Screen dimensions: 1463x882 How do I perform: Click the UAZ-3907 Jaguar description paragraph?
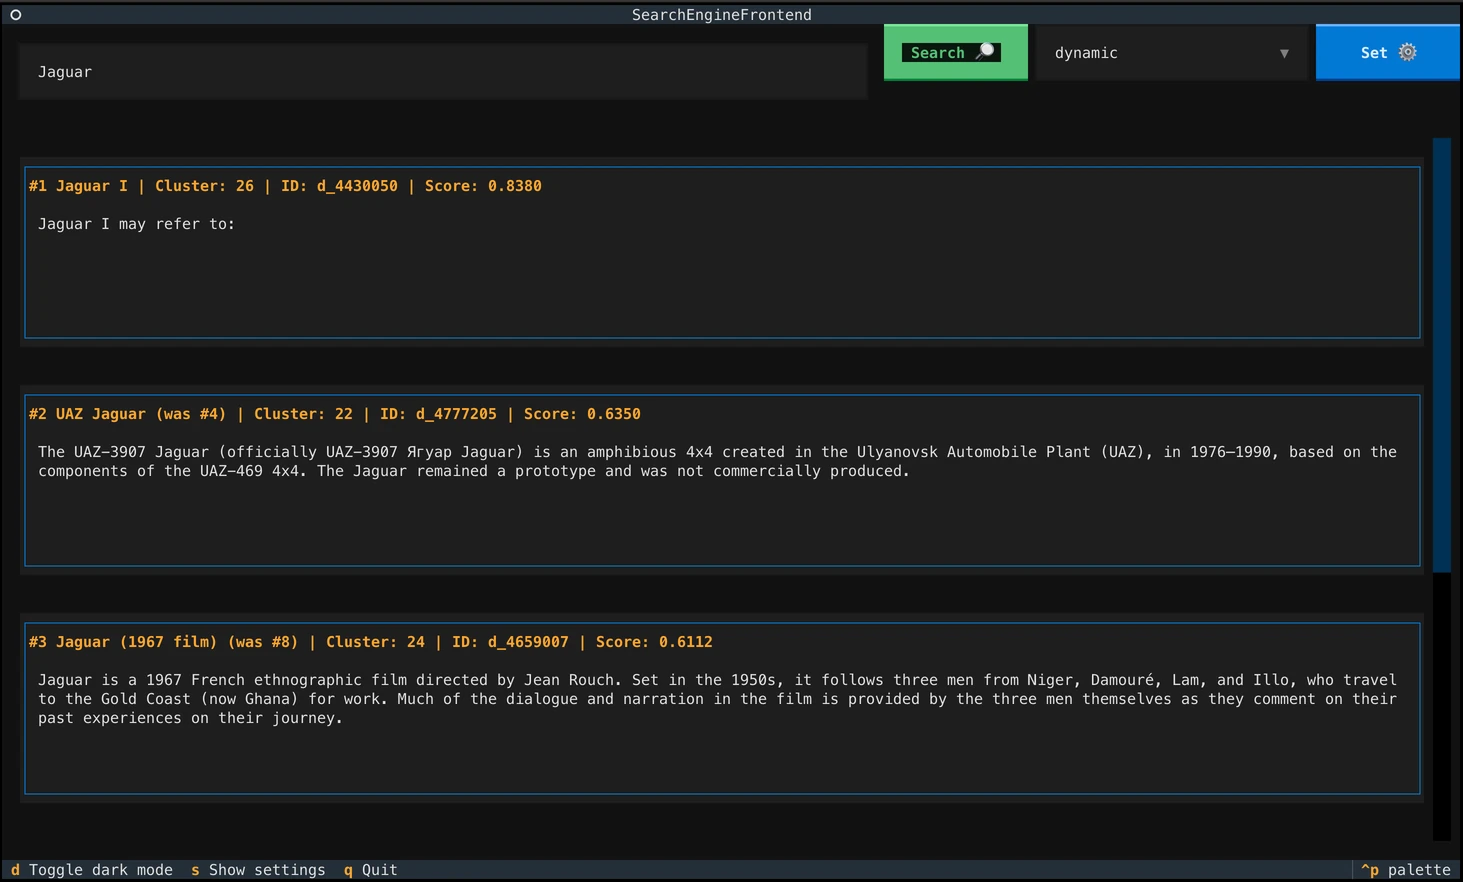click(x=717, y=461)
